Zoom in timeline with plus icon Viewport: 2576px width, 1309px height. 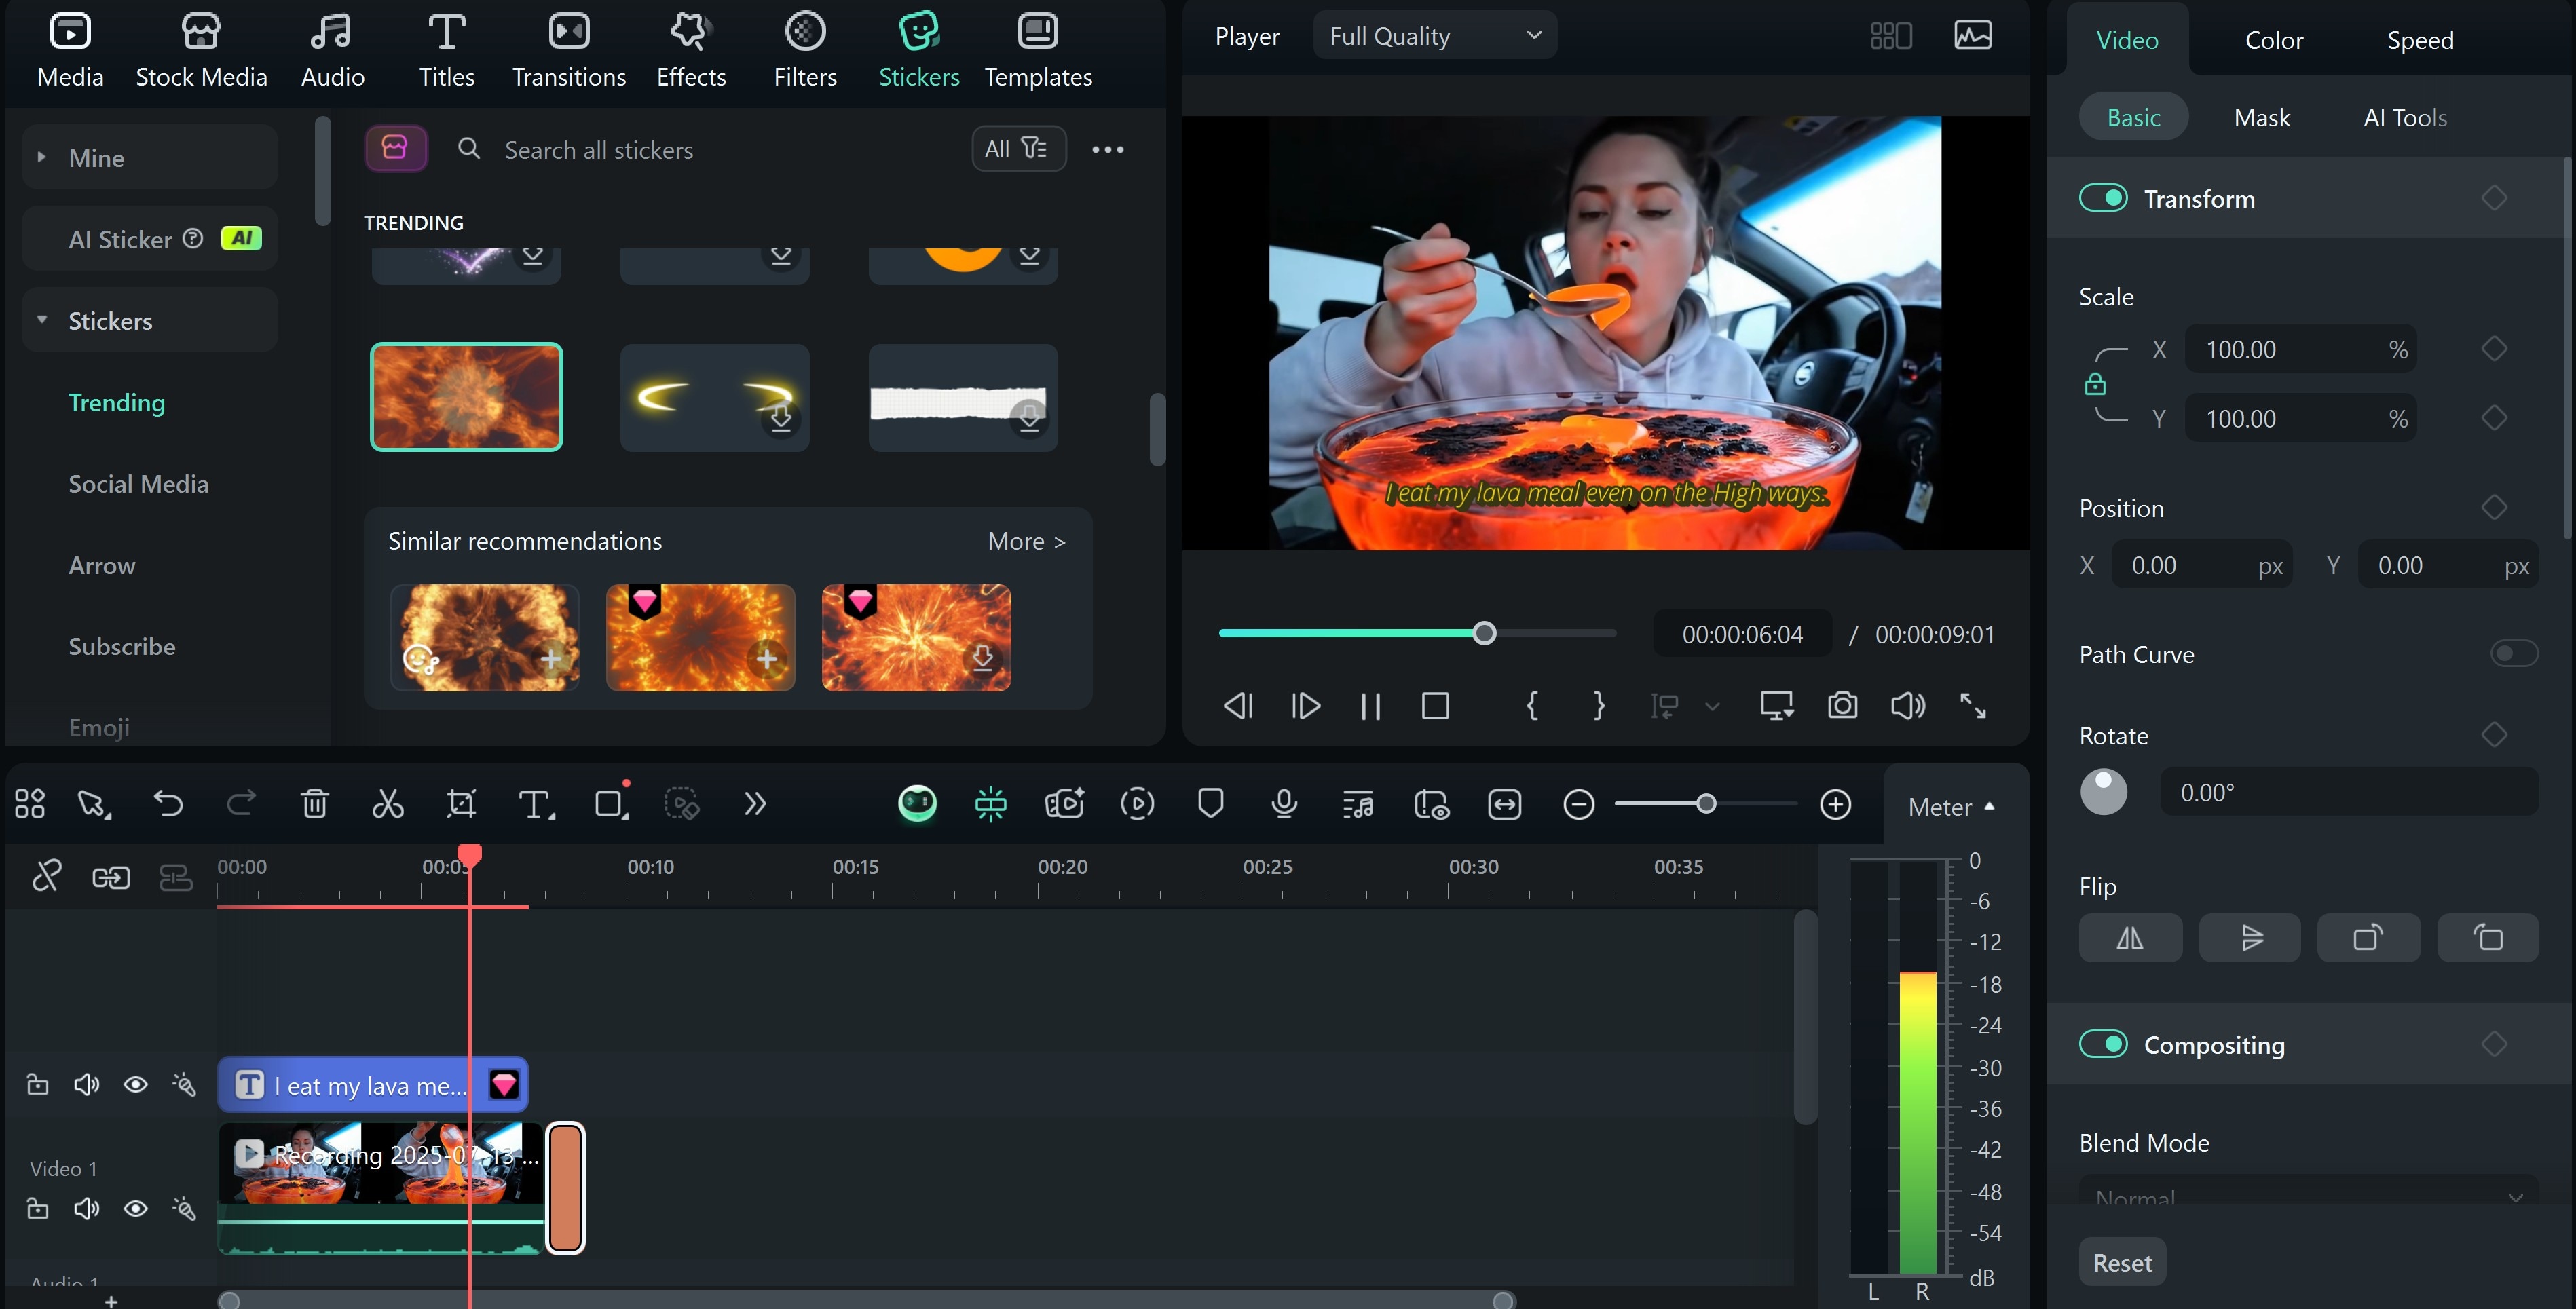coord(1835,804)
